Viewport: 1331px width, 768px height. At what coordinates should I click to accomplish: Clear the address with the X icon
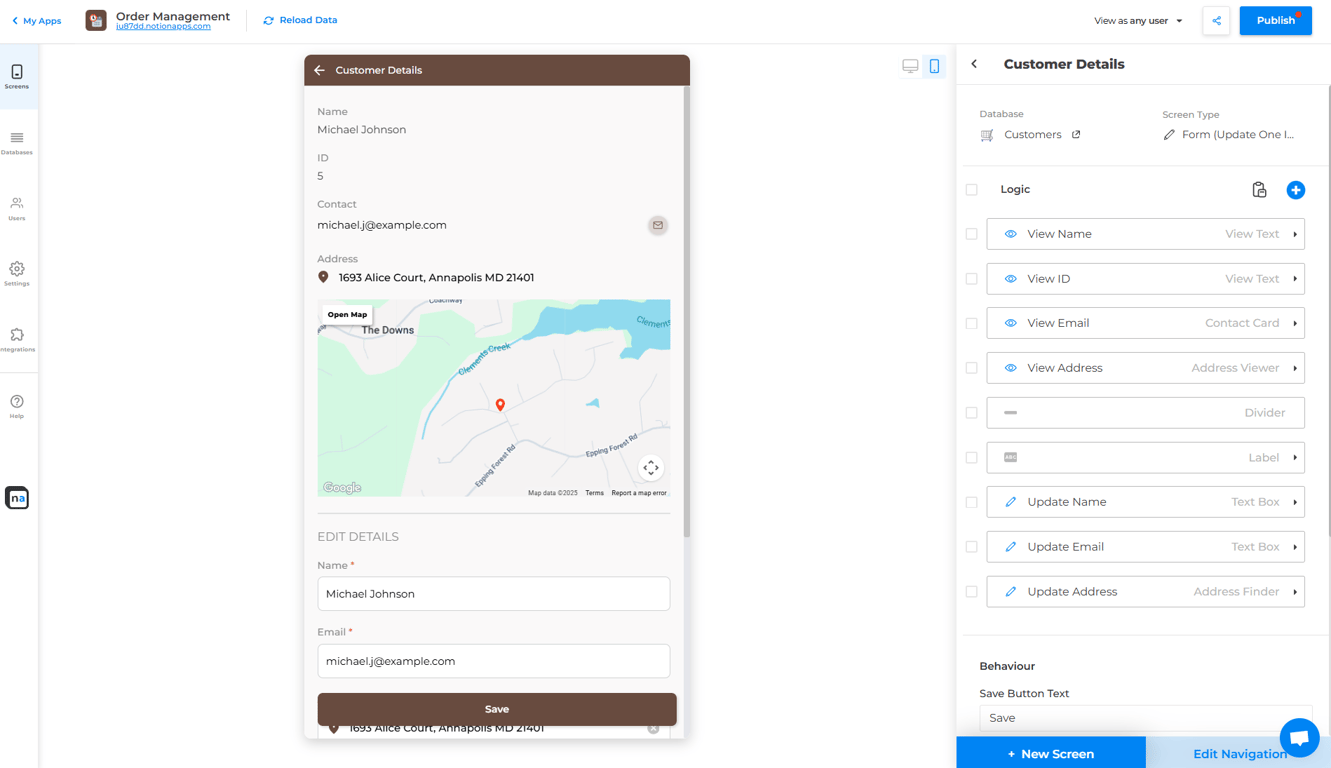click(653, 729)
